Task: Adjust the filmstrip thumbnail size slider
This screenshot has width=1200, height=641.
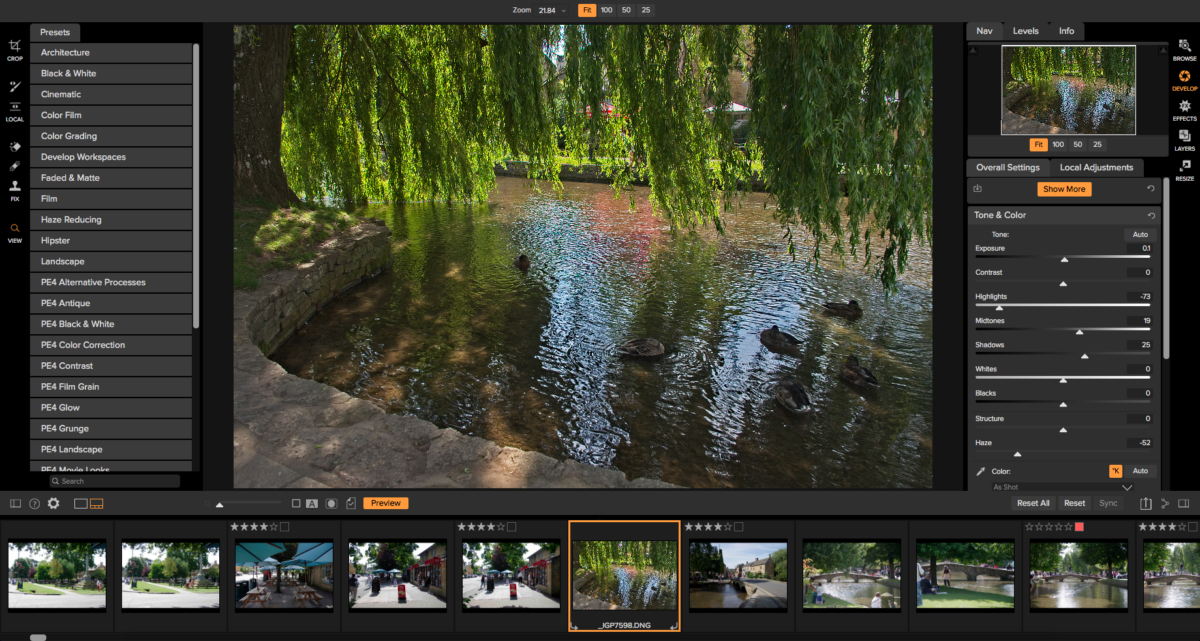Action: click(220, 504)
